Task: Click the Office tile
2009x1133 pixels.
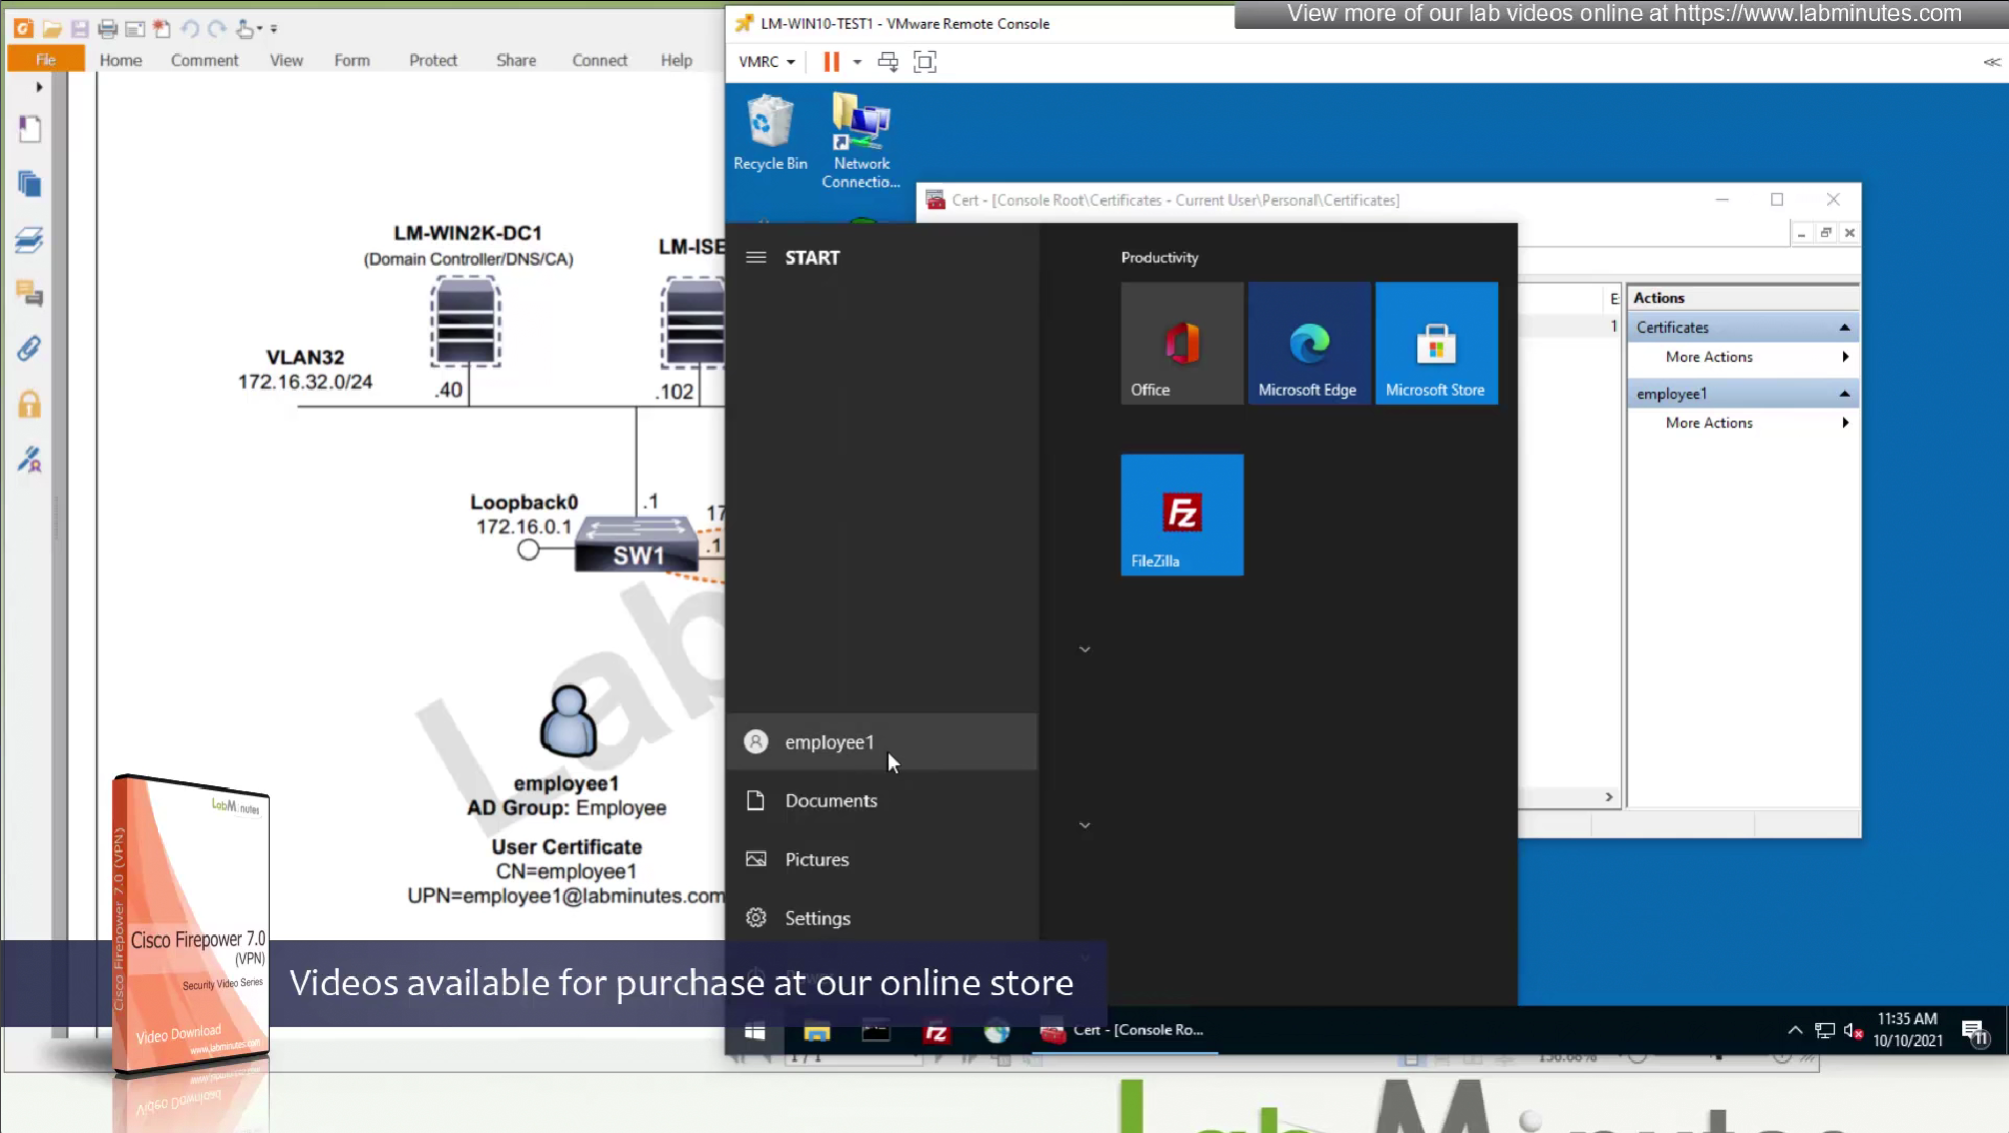Action: [x=1181, y=343]
